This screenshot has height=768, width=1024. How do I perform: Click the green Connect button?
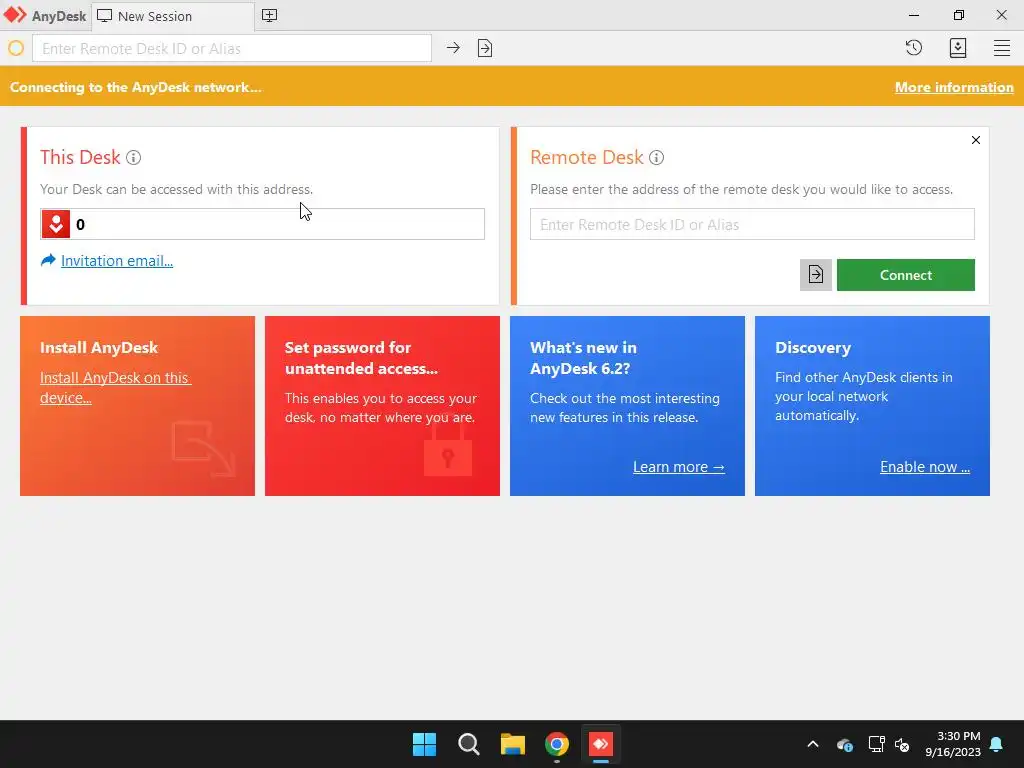(906, 275)
